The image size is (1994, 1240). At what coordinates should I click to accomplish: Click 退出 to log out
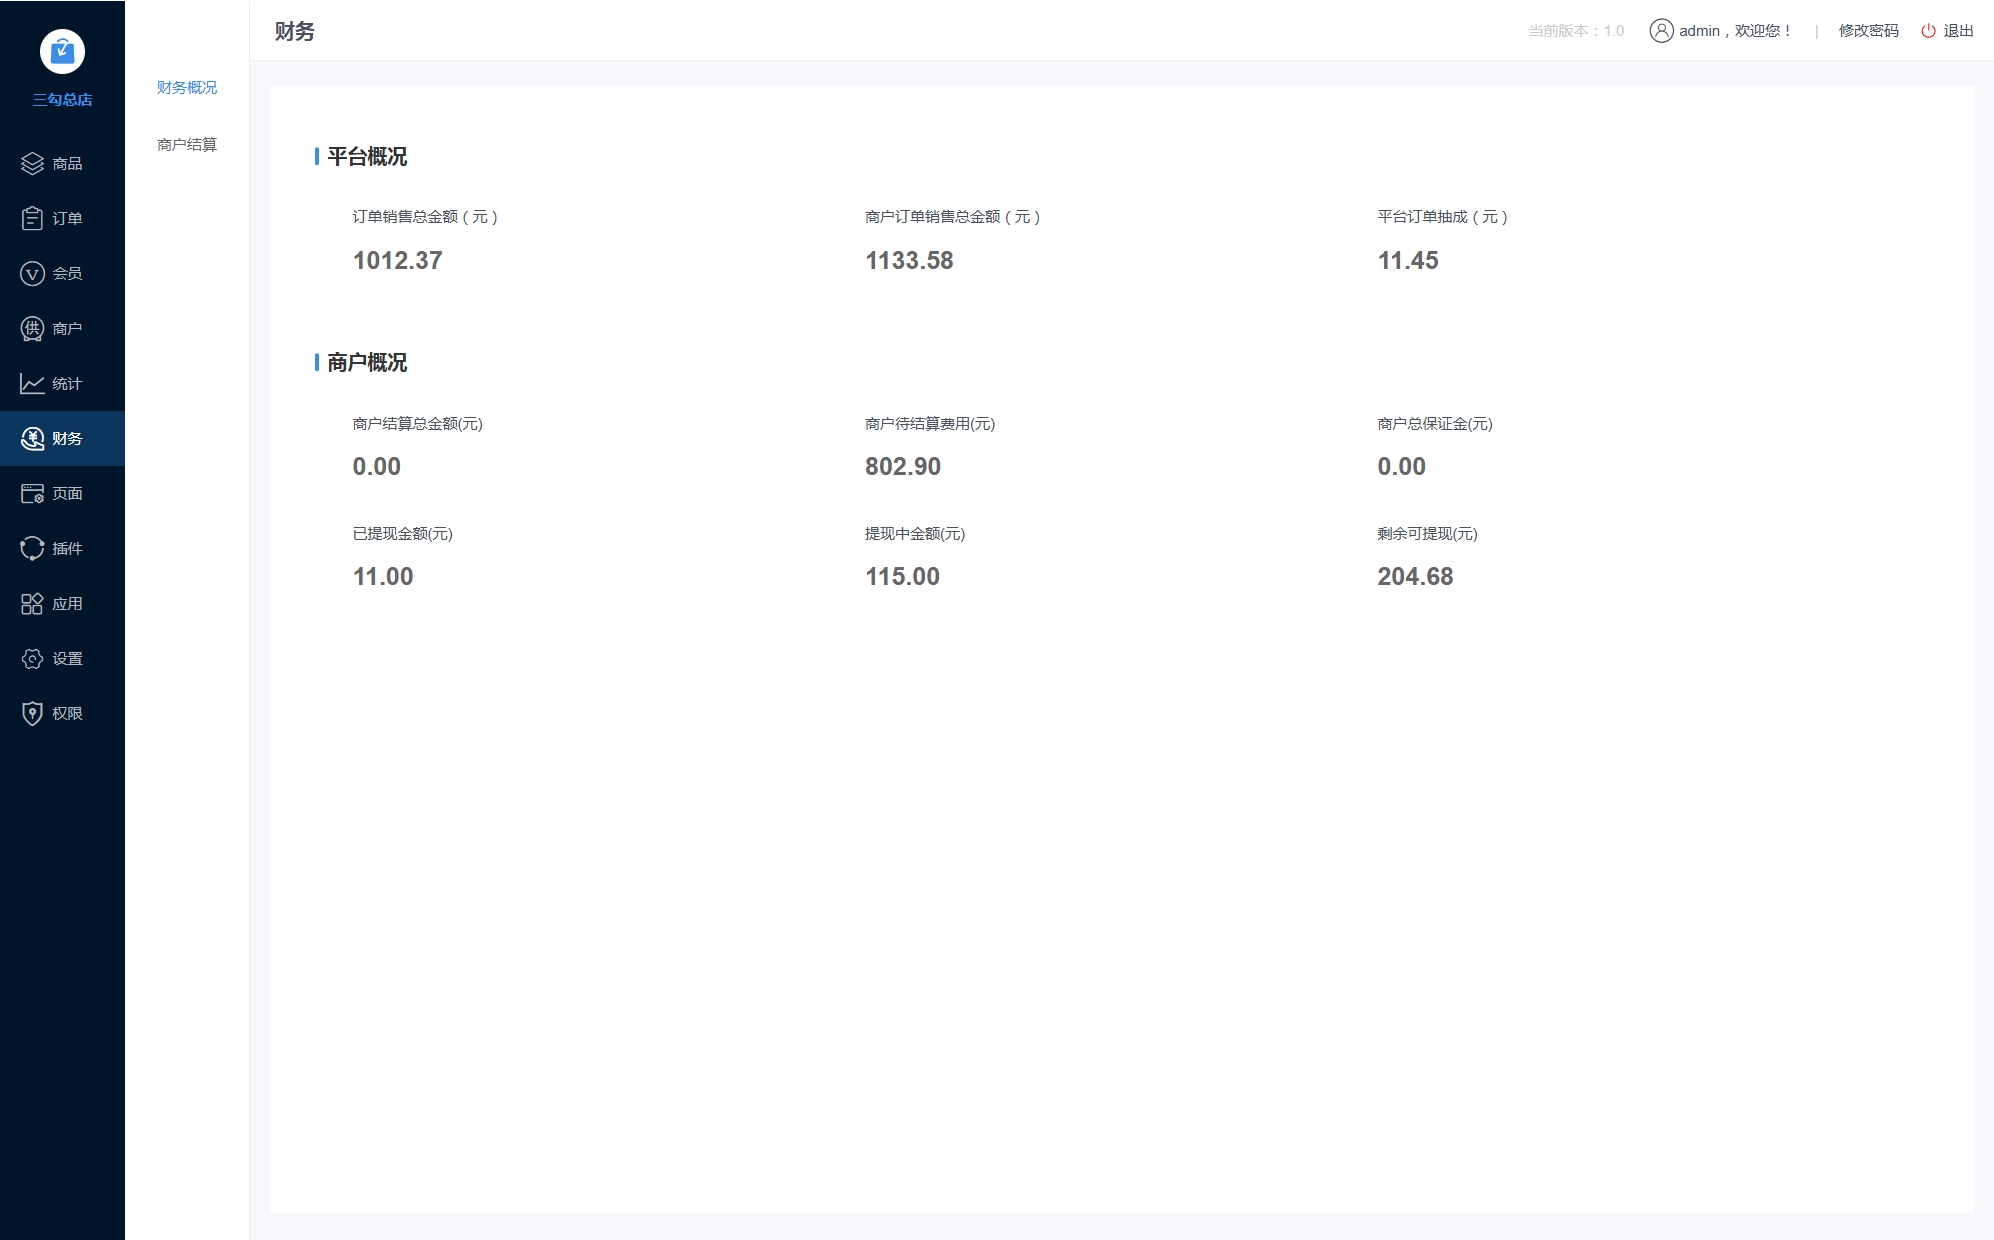click(1959, 31)
